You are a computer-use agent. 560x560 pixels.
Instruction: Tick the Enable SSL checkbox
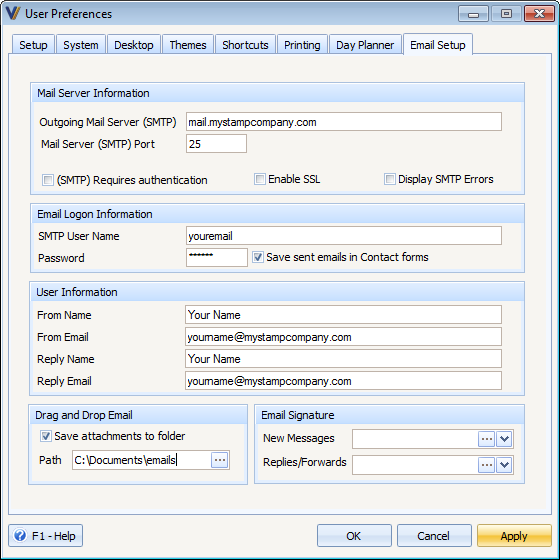pos(260,179)
